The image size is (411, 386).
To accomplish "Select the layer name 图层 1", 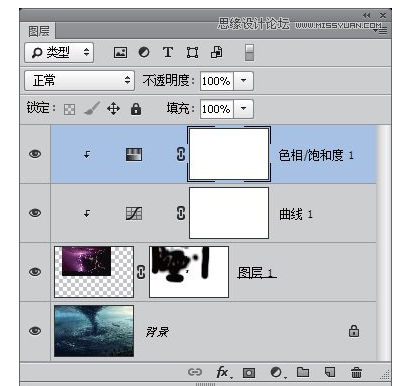I will tap(257, 273).
